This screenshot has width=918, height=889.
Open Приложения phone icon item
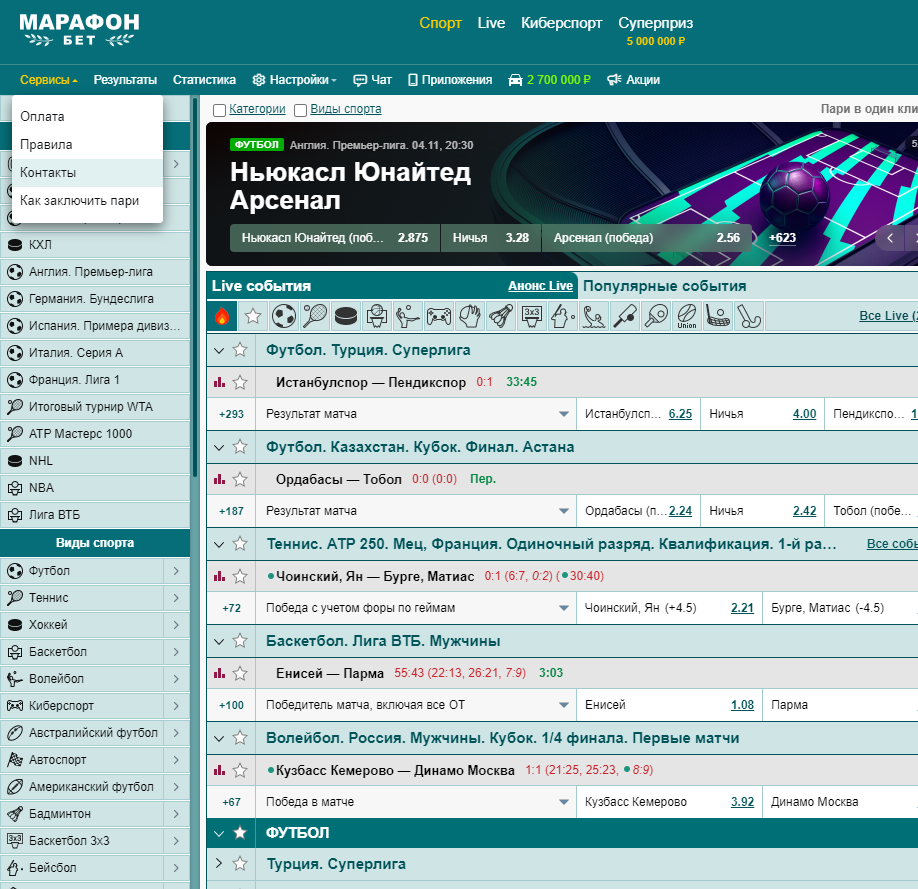point(450,80)
